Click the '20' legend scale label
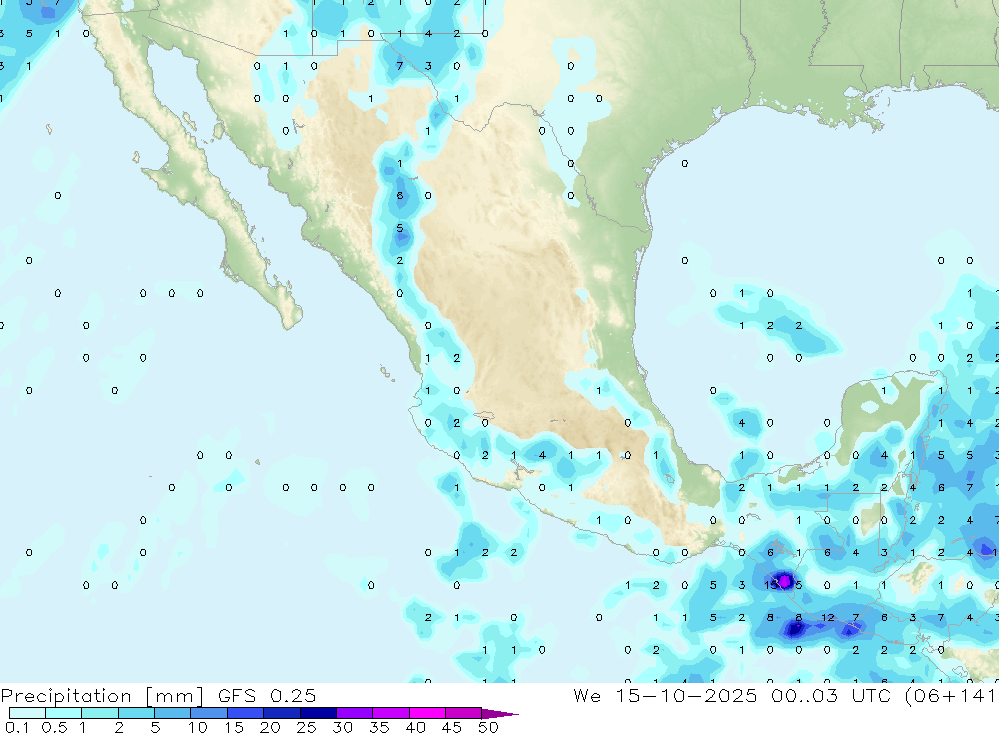 (x=270, y=727)
